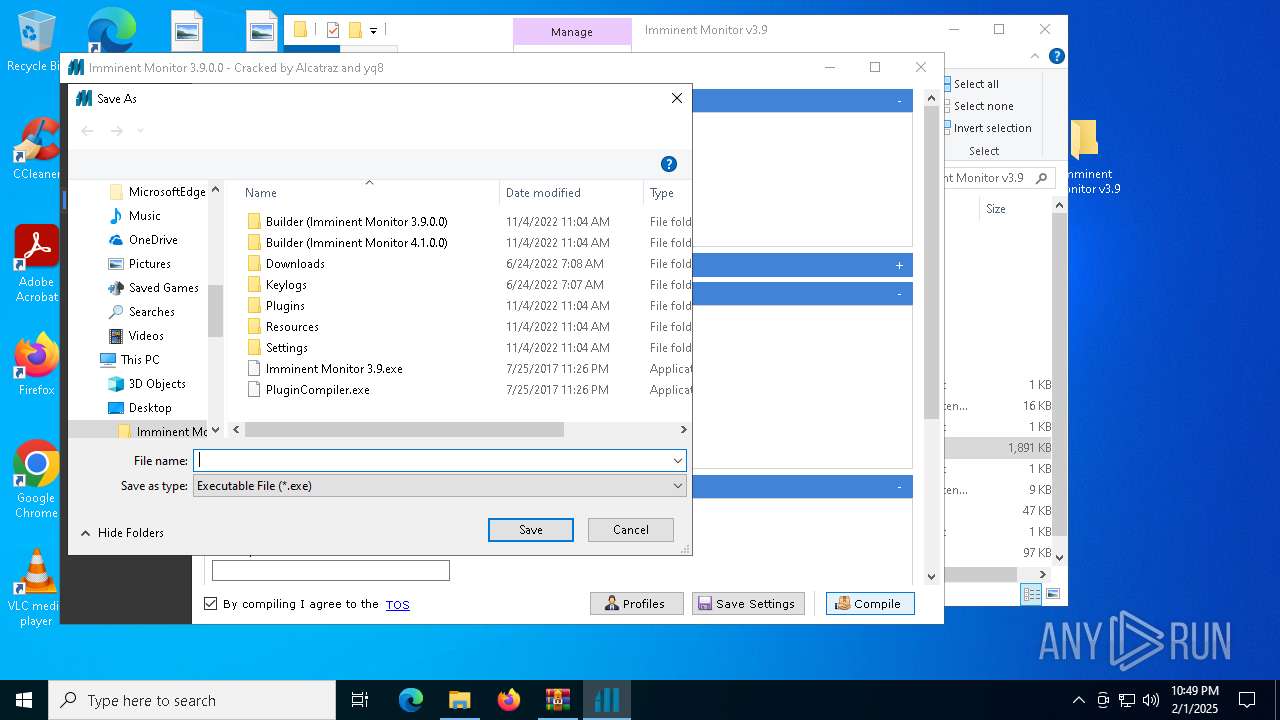Click the navigation tree vertical scrollbar

tap(215, 310)
